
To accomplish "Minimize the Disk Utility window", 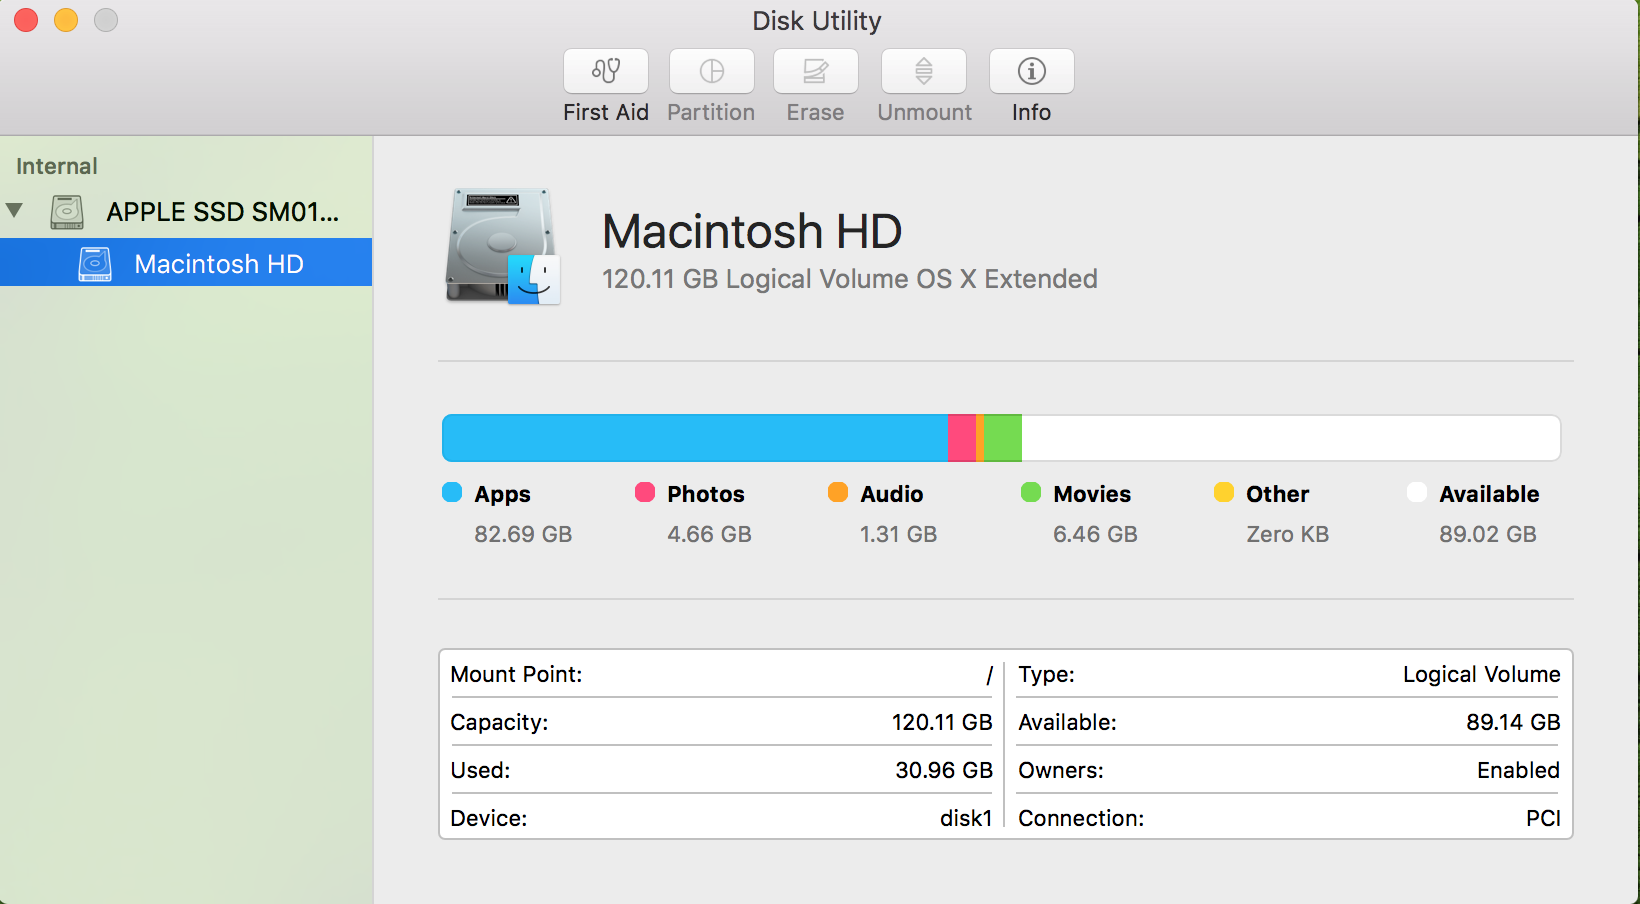I will pos(66,20).
